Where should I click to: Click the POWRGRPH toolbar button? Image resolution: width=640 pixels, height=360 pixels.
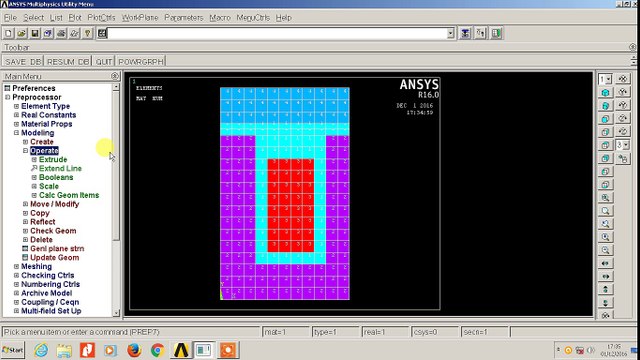[x=140, y=62]
